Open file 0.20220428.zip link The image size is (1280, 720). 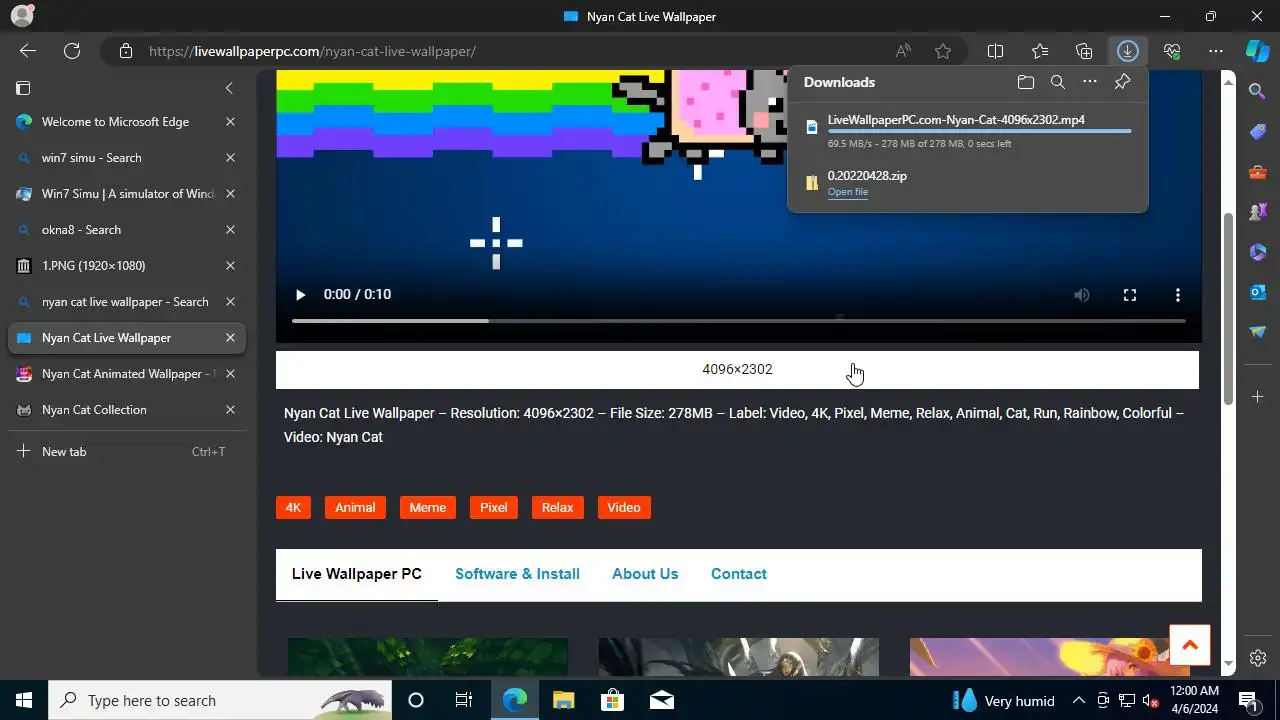click(847, 192)
